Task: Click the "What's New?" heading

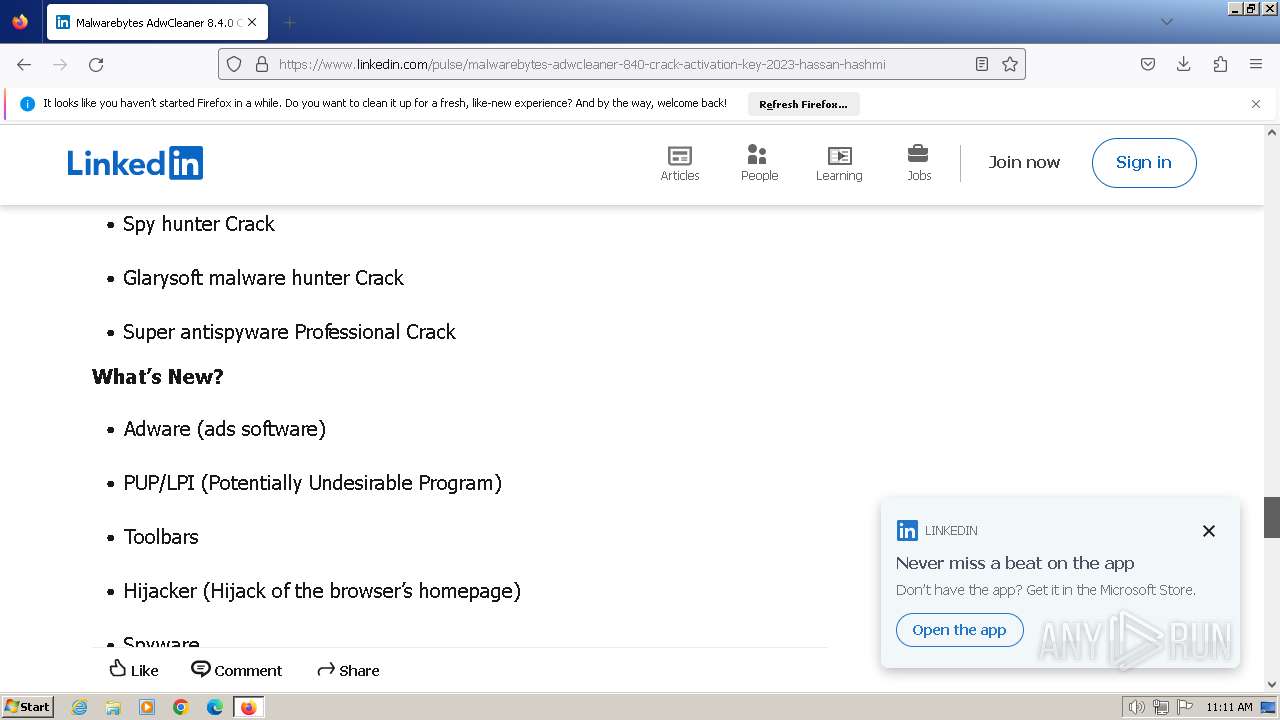Action: [158, 376]
